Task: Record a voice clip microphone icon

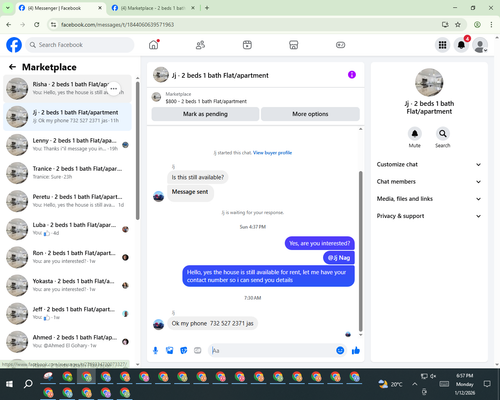Action: pyautogui.click(x=155, y=350)
